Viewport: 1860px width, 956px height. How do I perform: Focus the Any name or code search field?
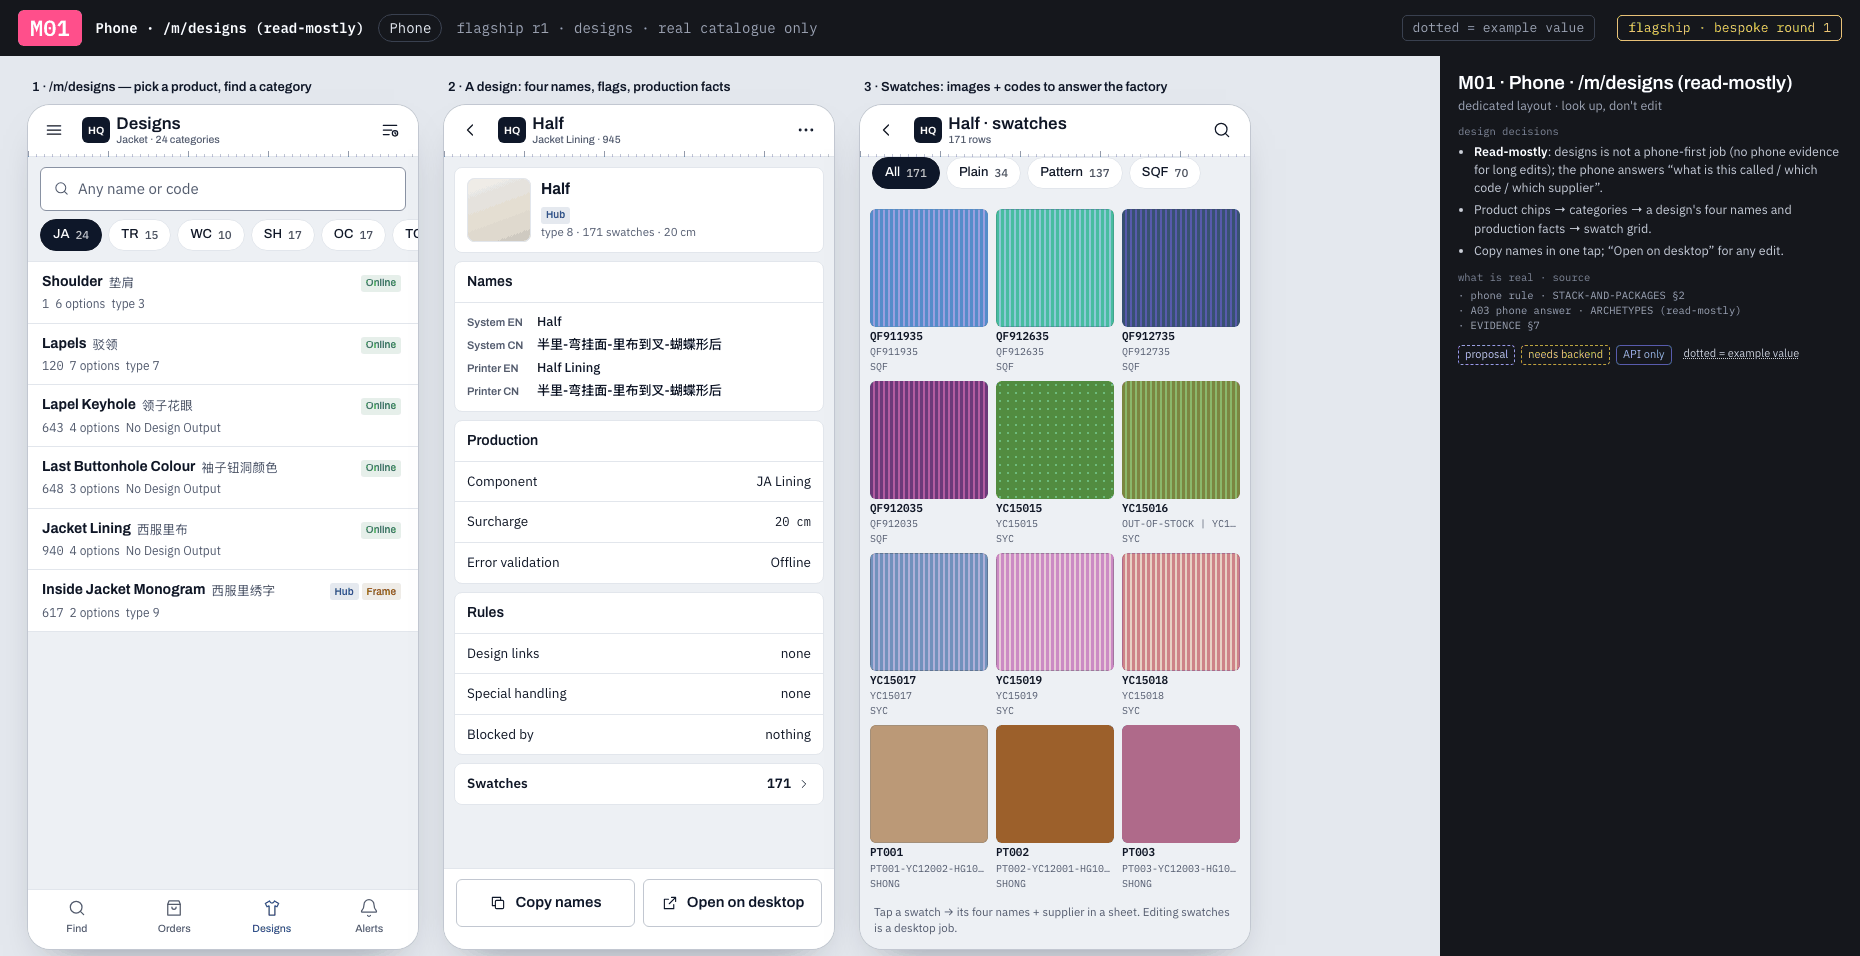(223, 189)
